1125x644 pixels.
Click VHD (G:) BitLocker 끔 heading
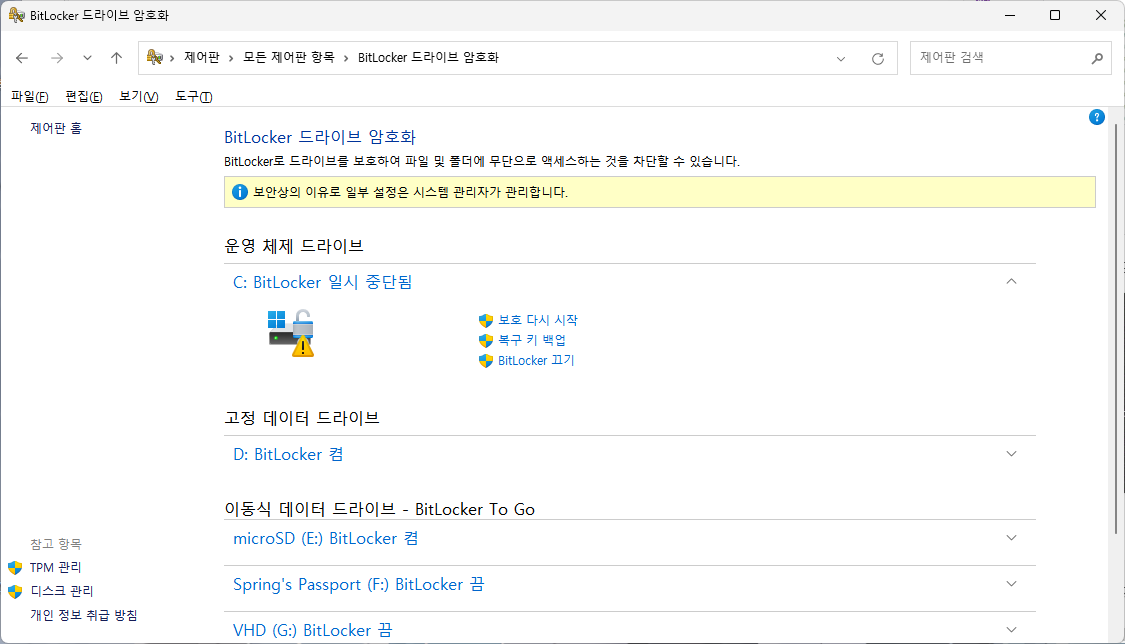coord(312,630)
